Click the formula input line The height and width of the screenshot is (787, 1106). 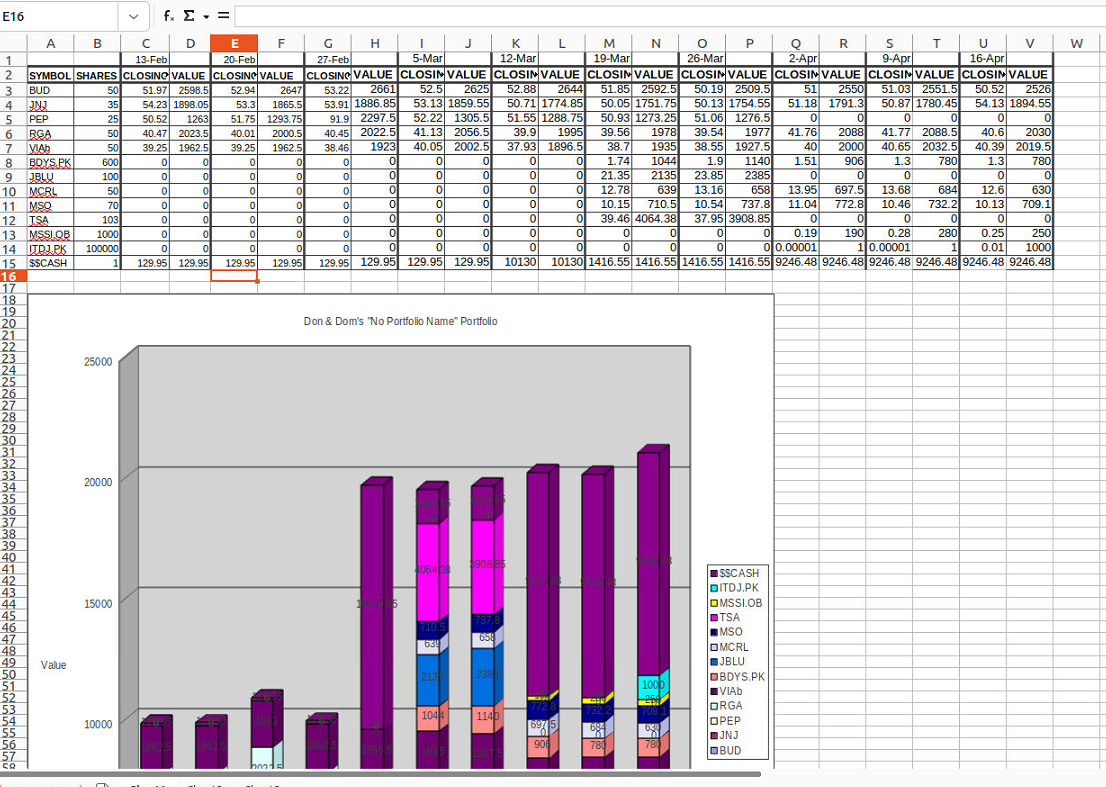670,16
